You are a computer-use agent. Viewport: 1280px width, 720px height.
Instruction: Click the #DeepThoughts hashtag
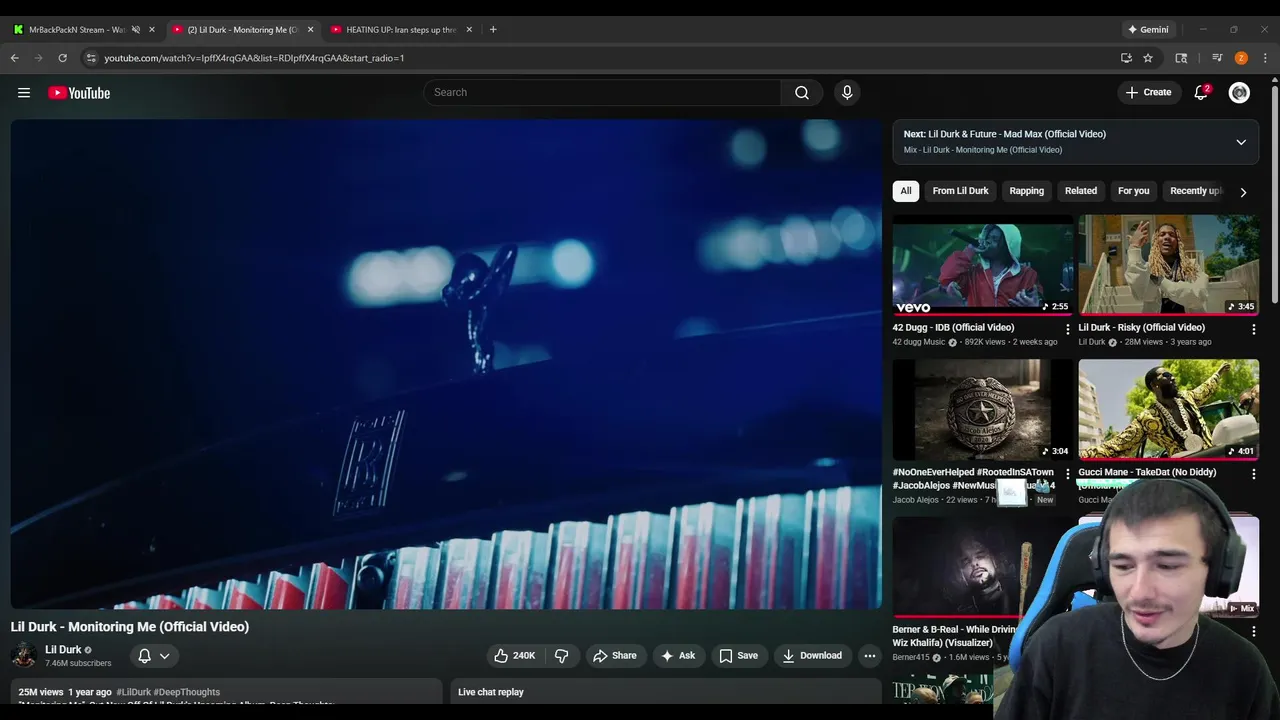[187, 692]
